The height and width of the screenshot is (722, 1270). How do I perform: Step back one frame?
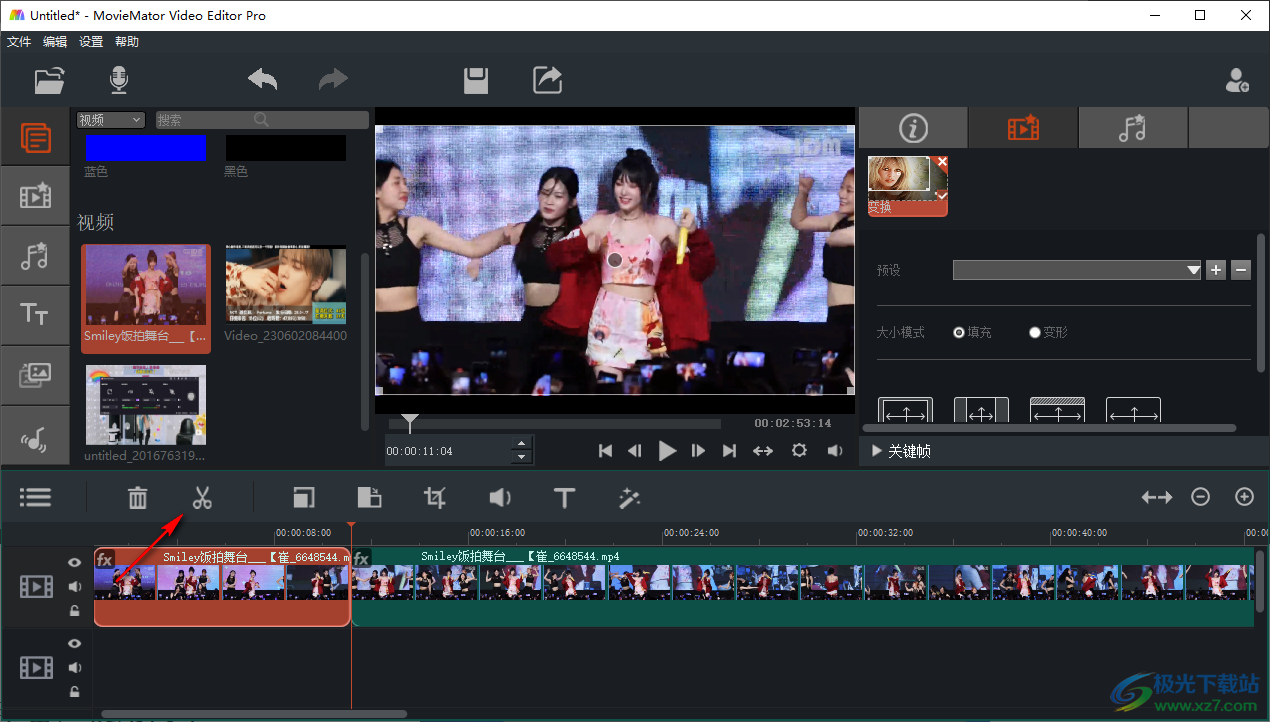[634, 451]
